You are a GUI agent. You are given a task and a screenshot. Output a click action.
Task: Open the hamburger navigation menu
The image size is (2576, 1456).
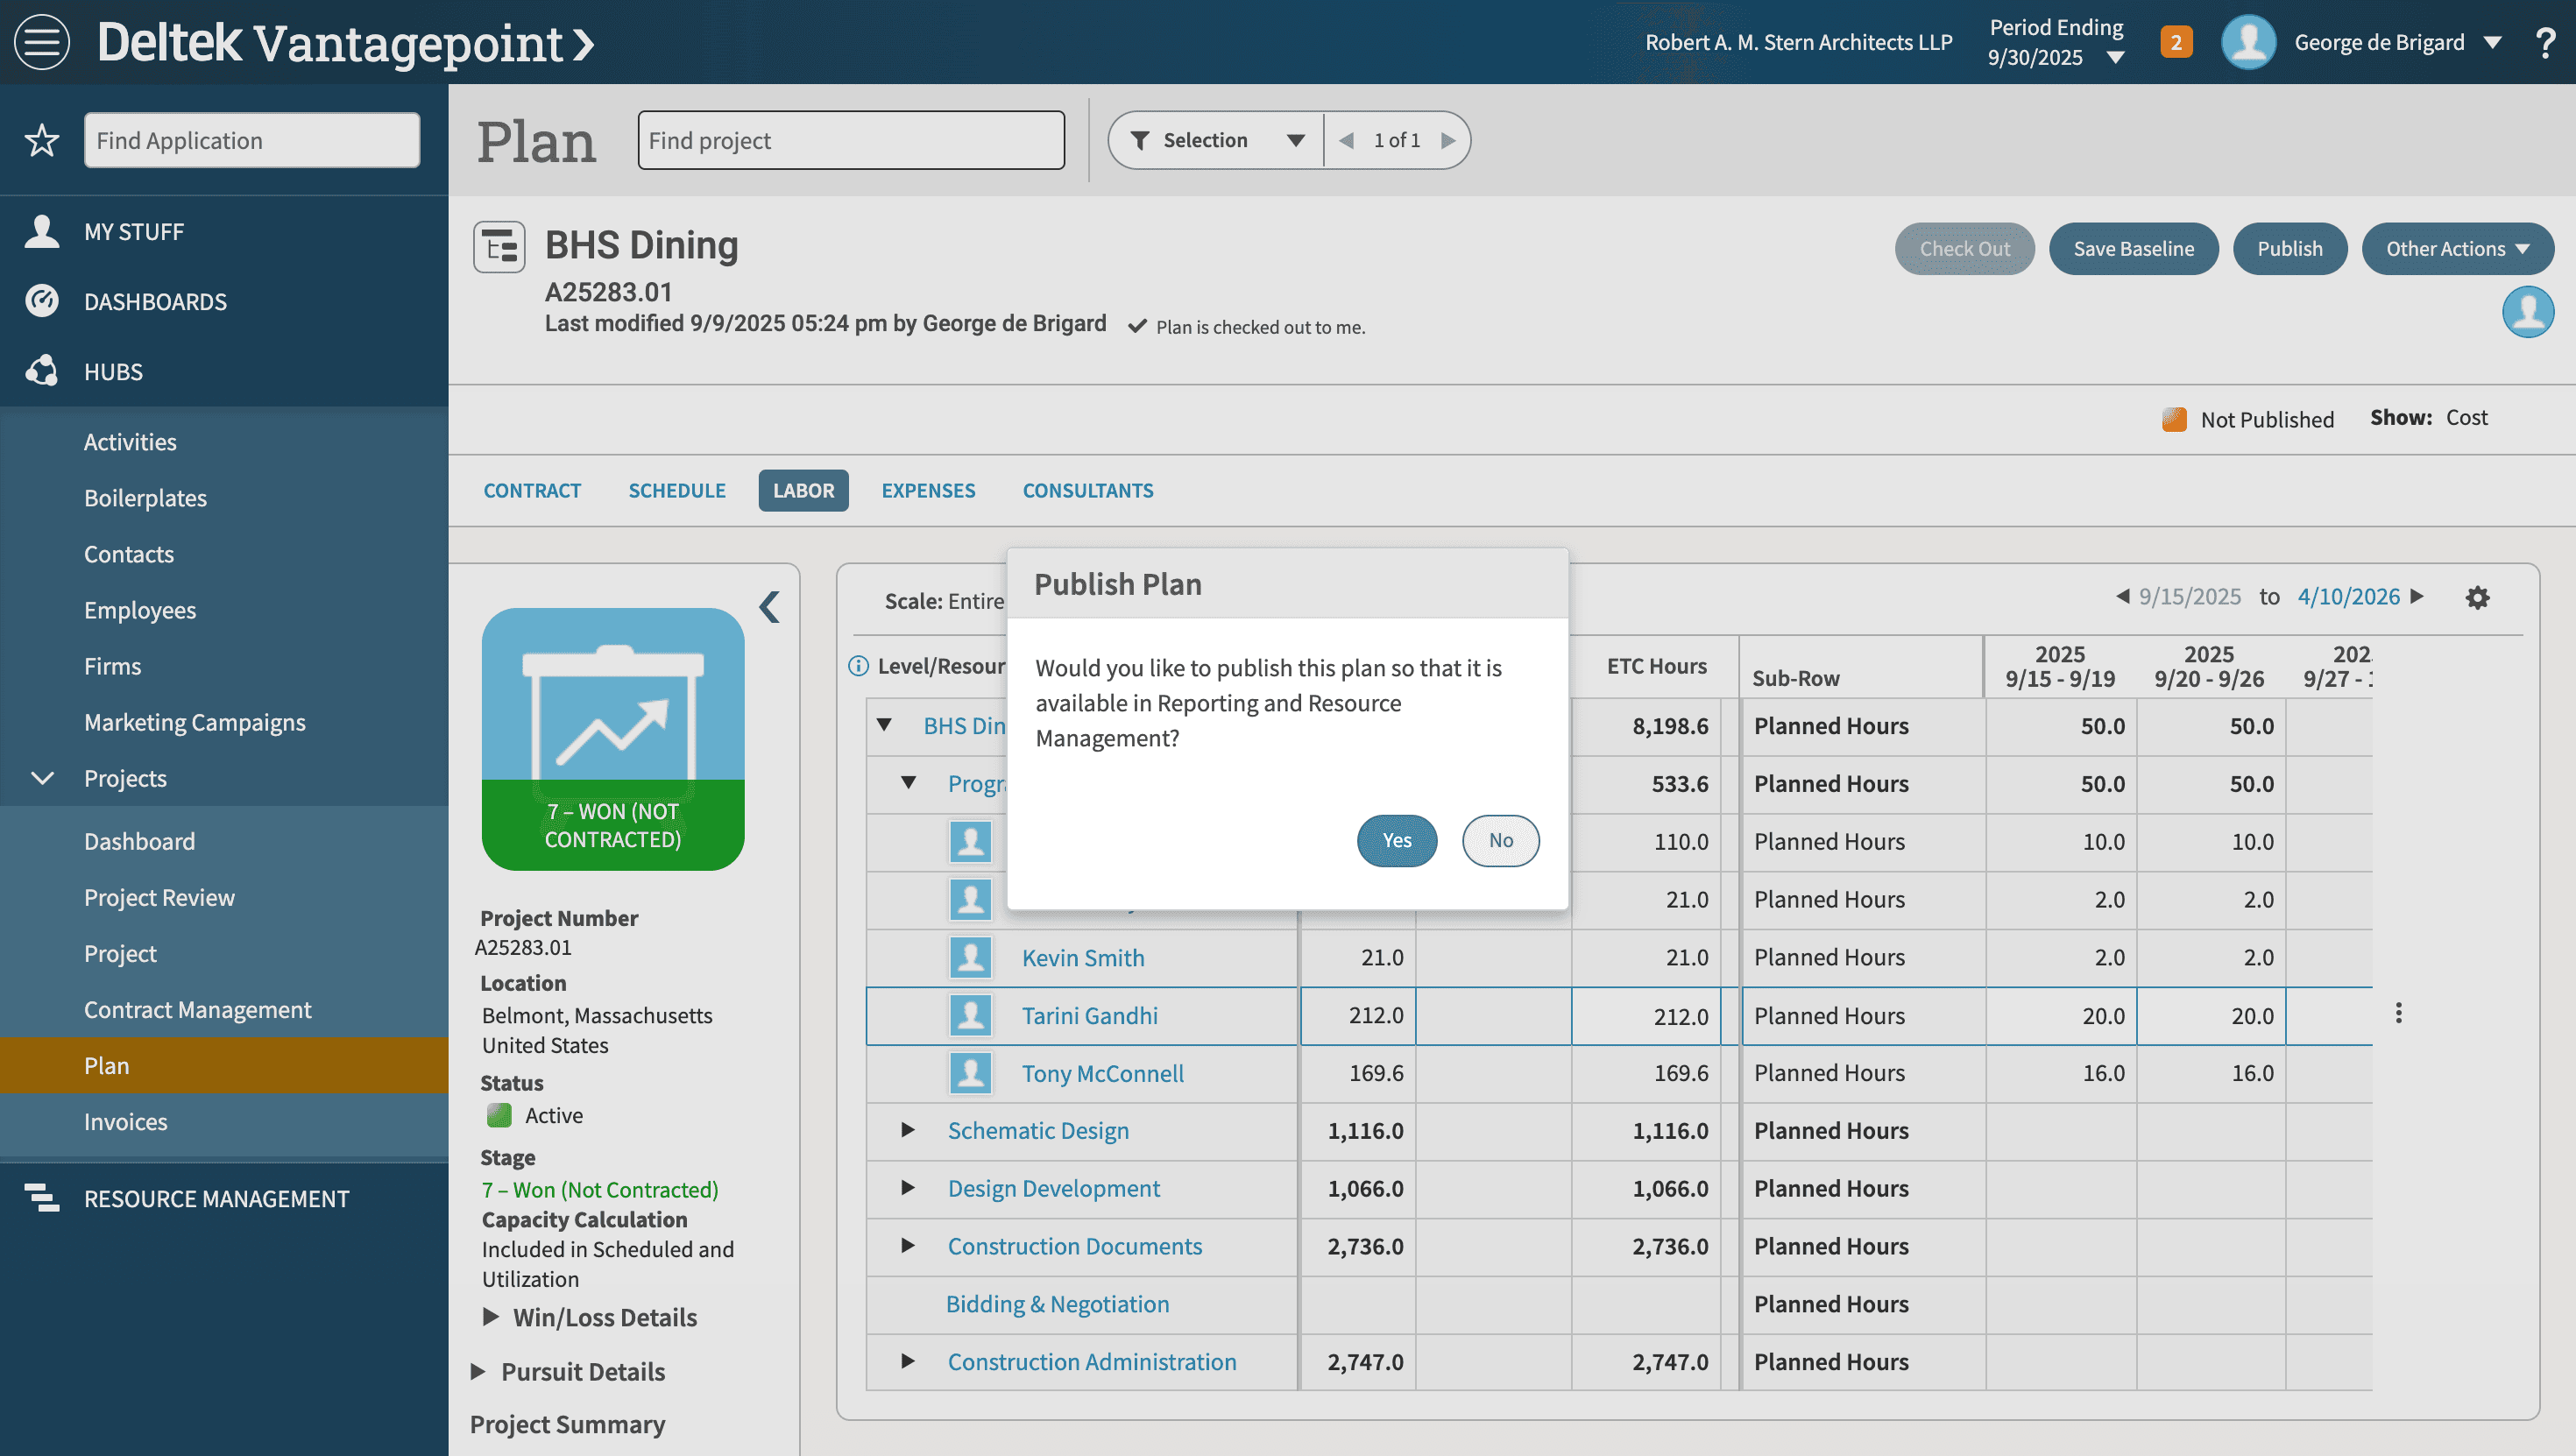pyautogui.click(x=42, y=42)
